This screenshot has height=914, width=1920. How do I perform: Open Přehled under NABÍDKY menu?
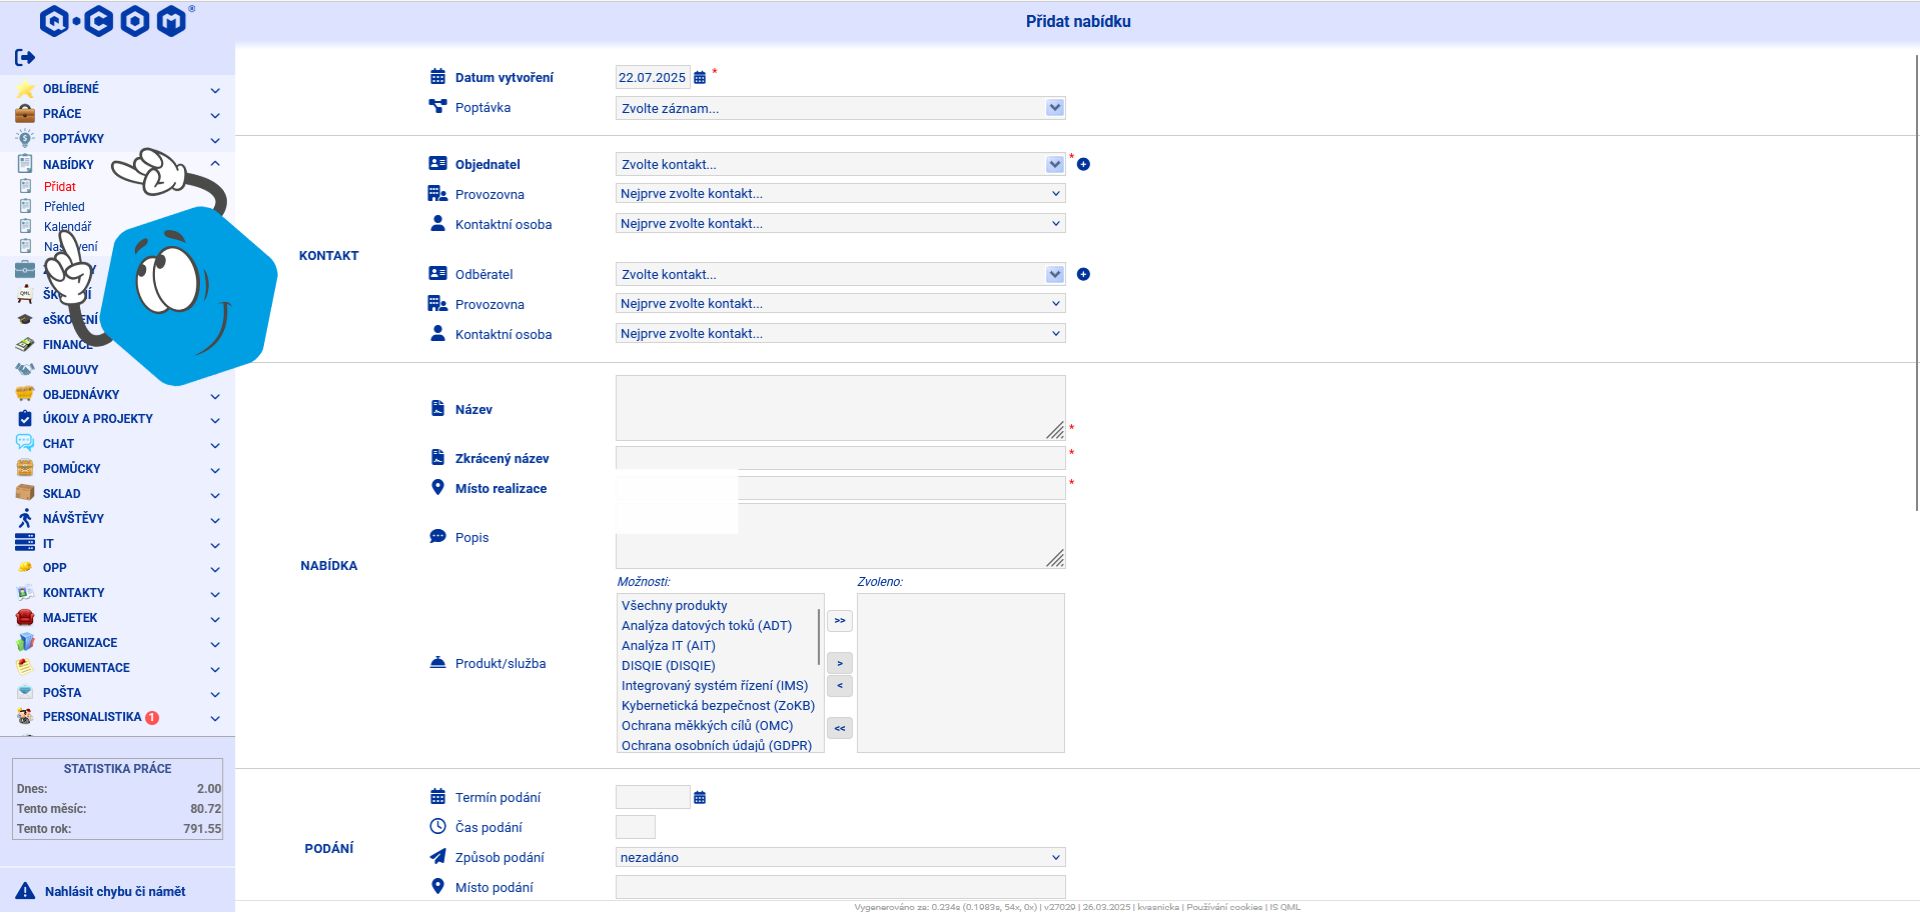(x=64, y=207)
